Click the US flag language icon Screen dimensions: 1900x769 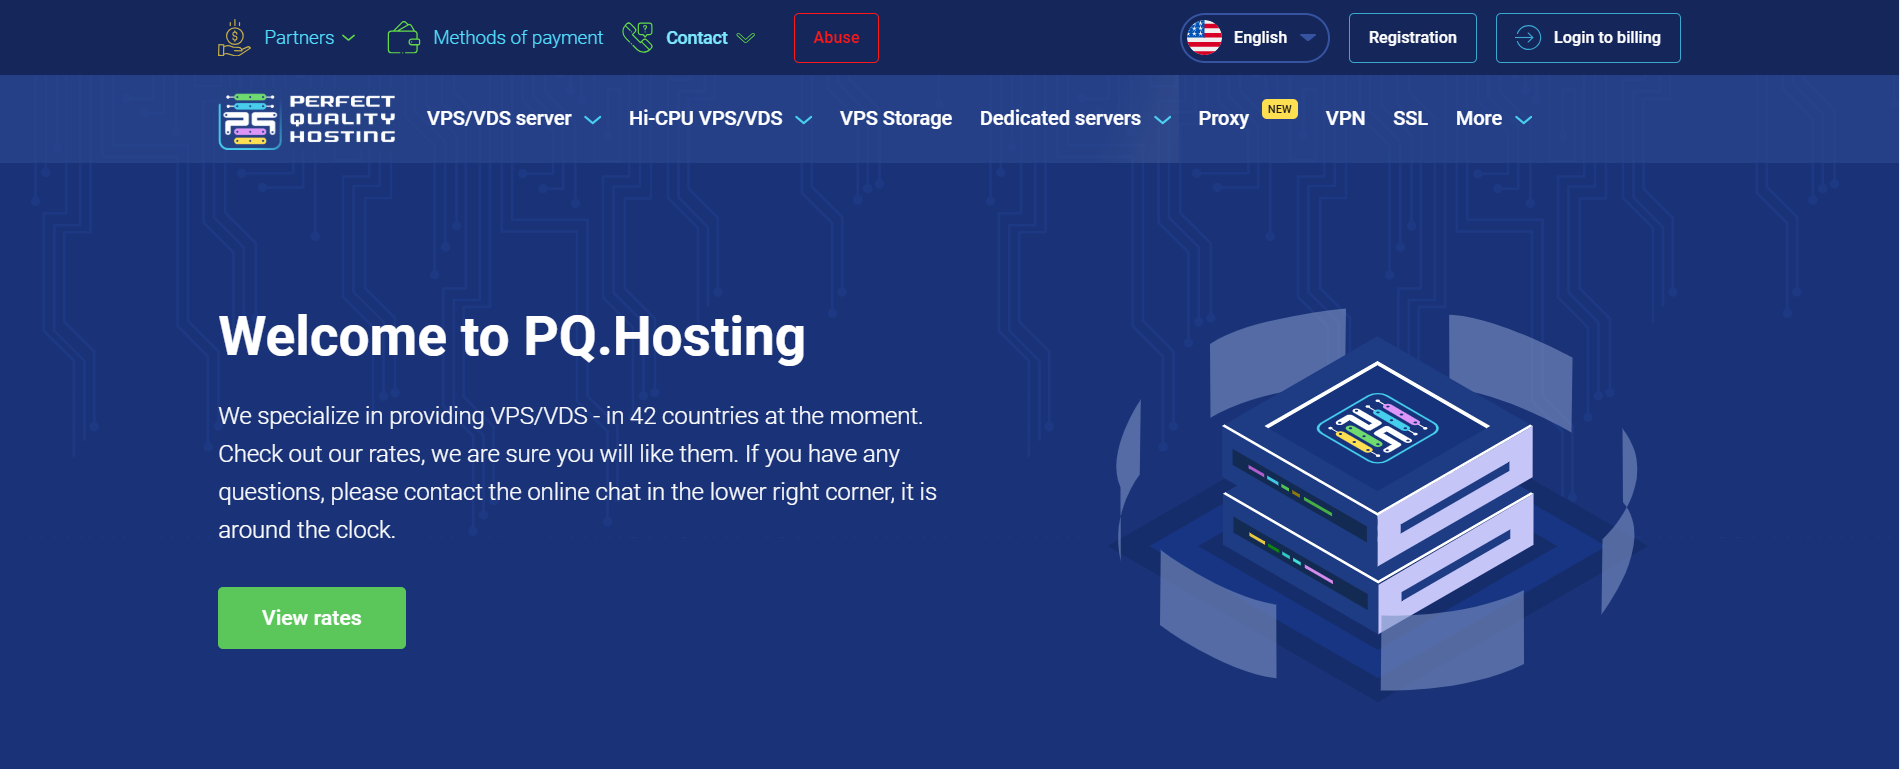click(x=1204, y=38)
